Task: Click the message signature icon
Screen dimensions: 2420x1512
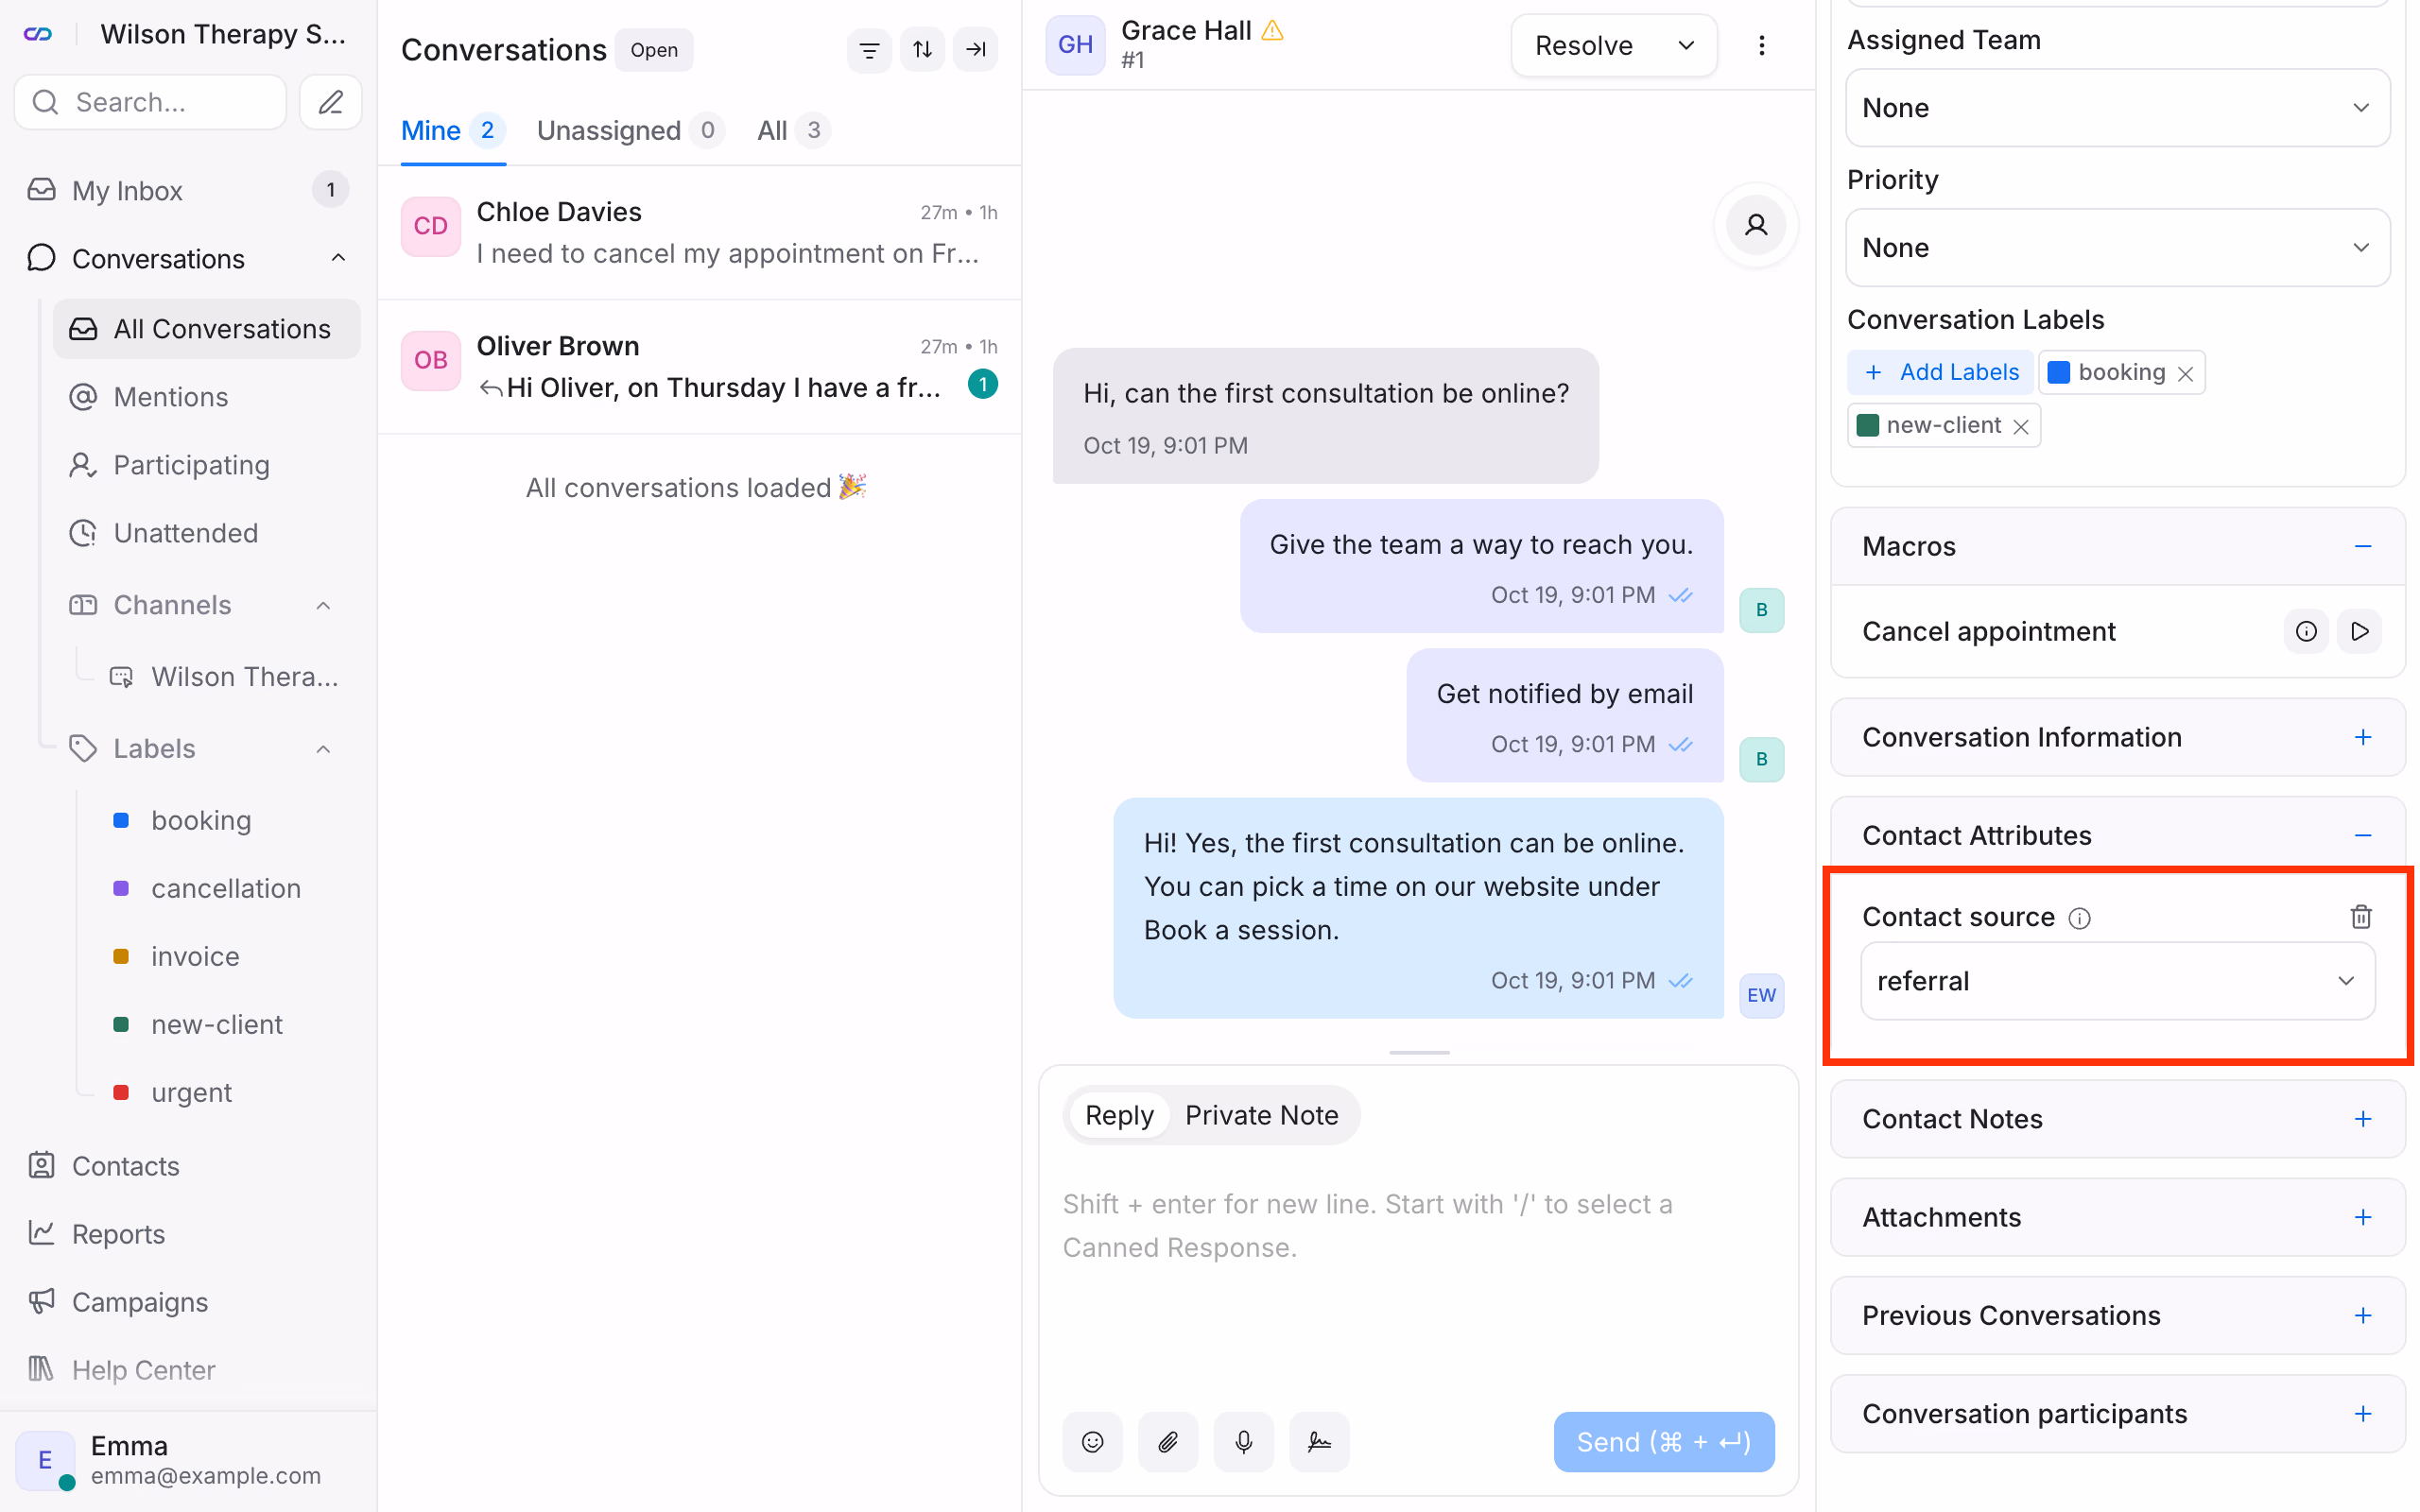Action: click(1319, 1441)
